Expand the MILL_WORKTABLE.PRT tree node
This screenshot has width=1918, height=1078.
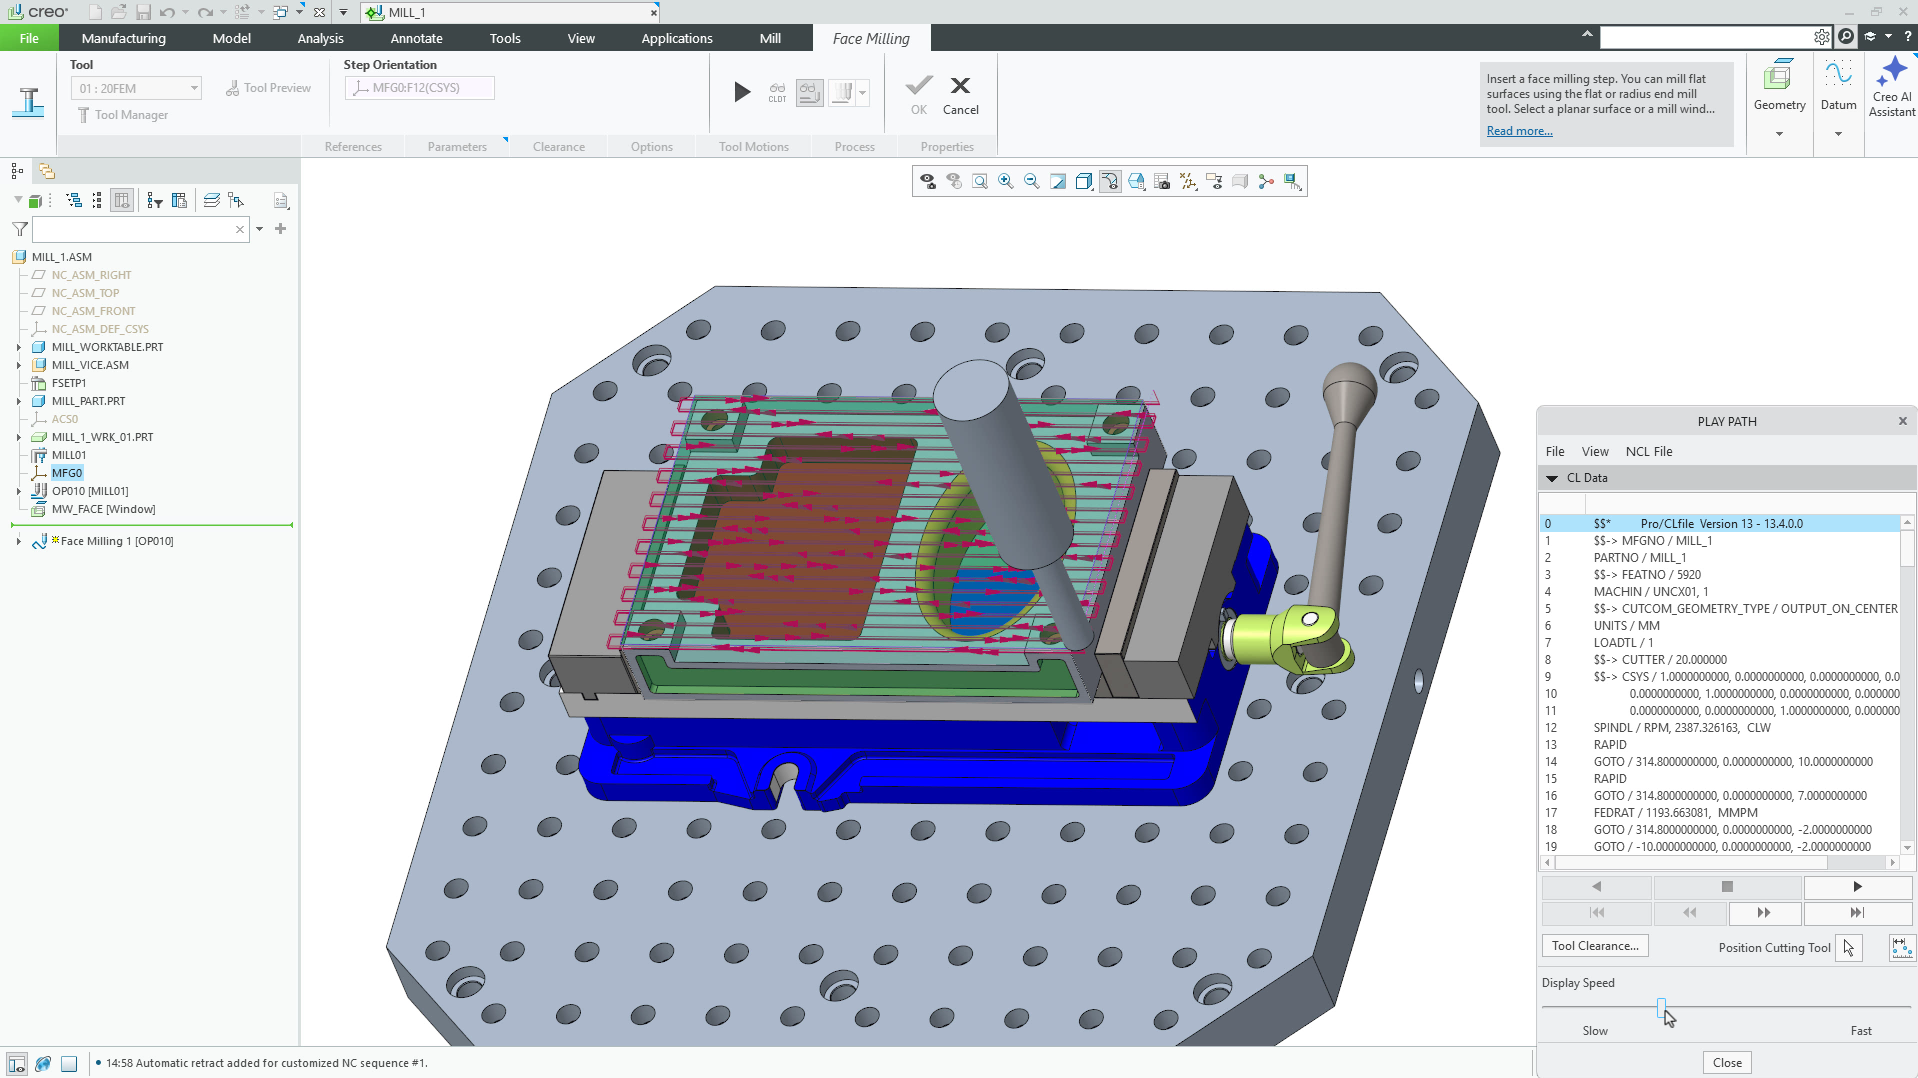[18, 347]
